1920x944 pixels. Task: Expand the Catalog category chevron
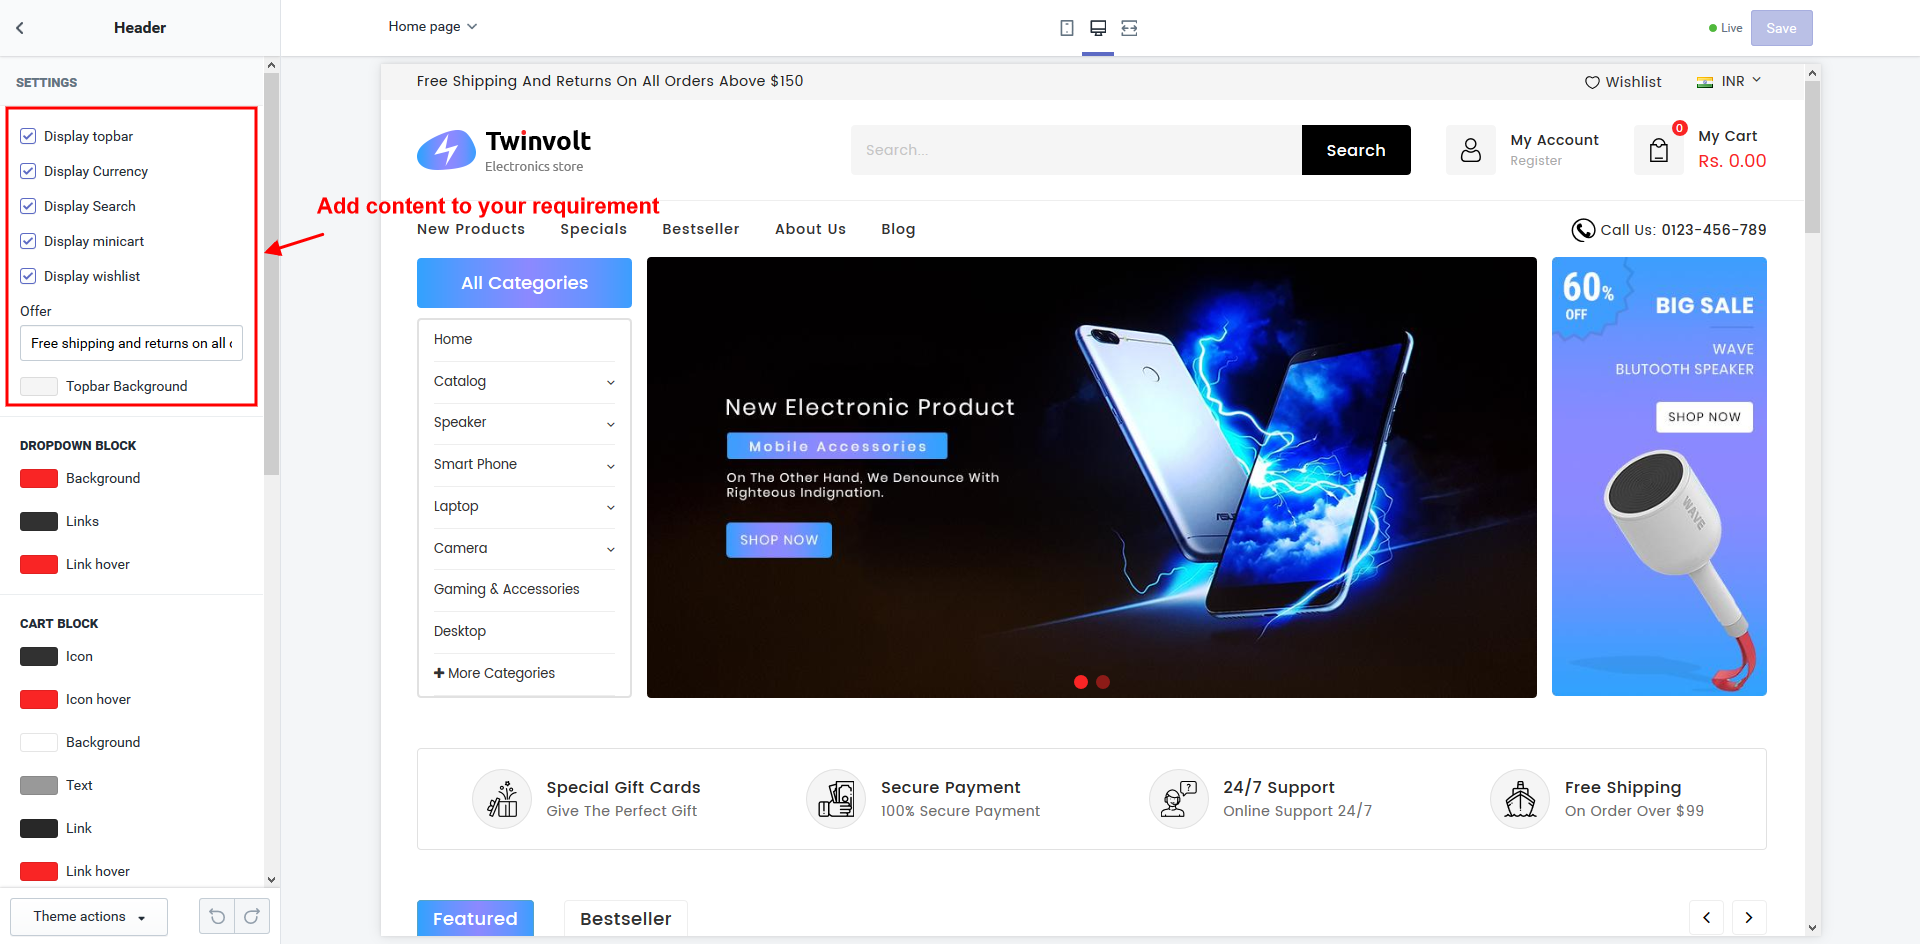(610, 382)
